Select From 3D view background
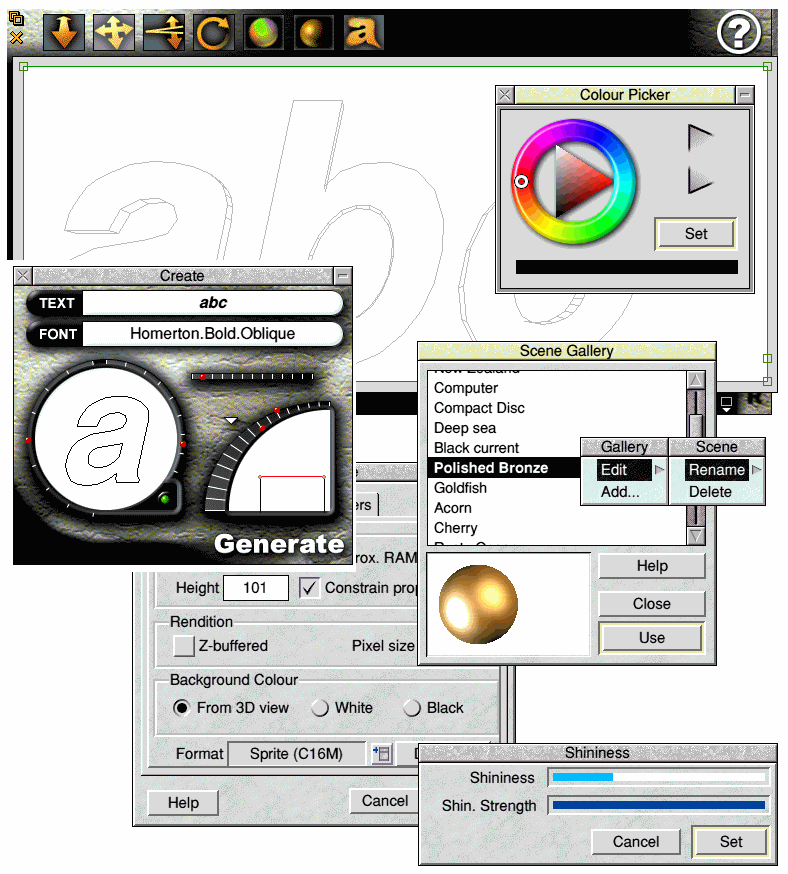This screenshot has height=874, width=788. pos(181,707)
